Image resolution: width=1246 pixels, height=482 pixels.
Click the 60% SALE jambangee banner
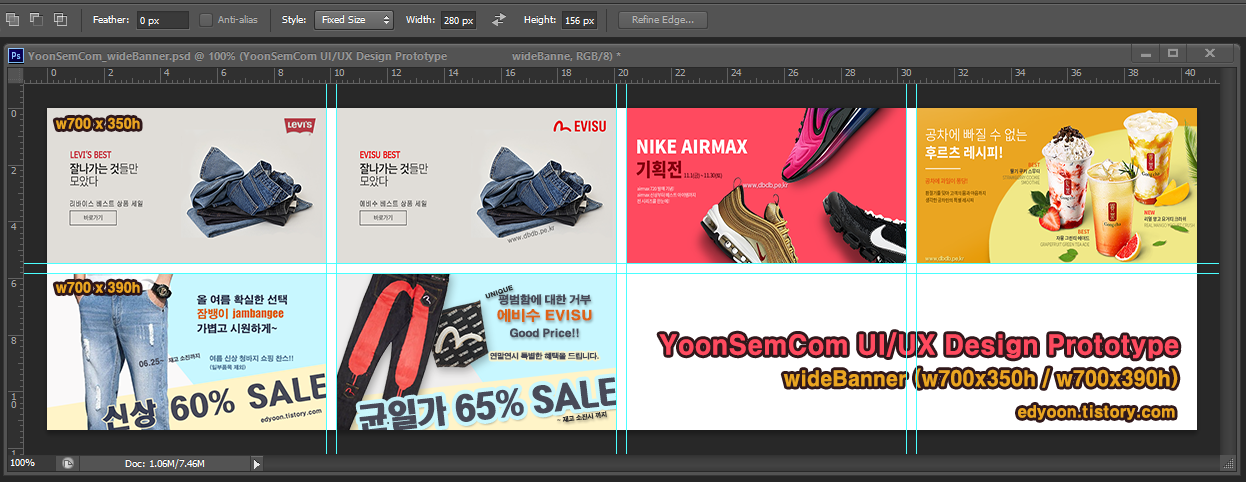point(187,352)
